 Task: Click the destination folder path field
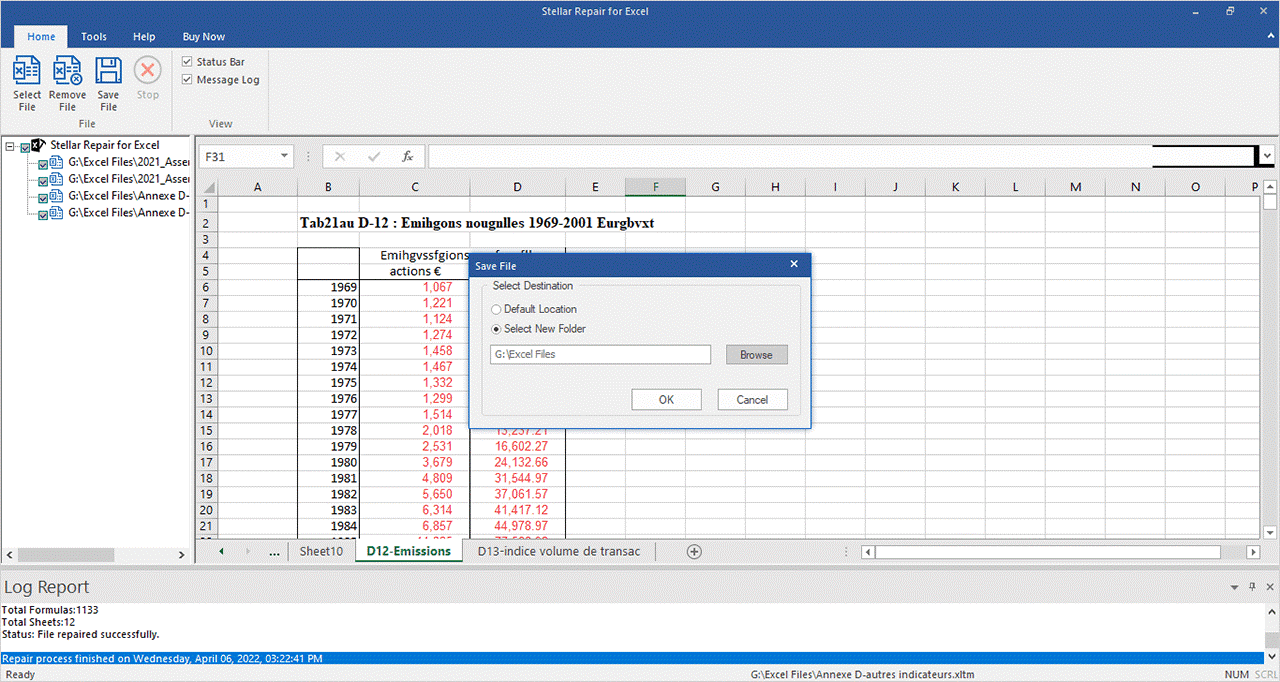(600, 355)
